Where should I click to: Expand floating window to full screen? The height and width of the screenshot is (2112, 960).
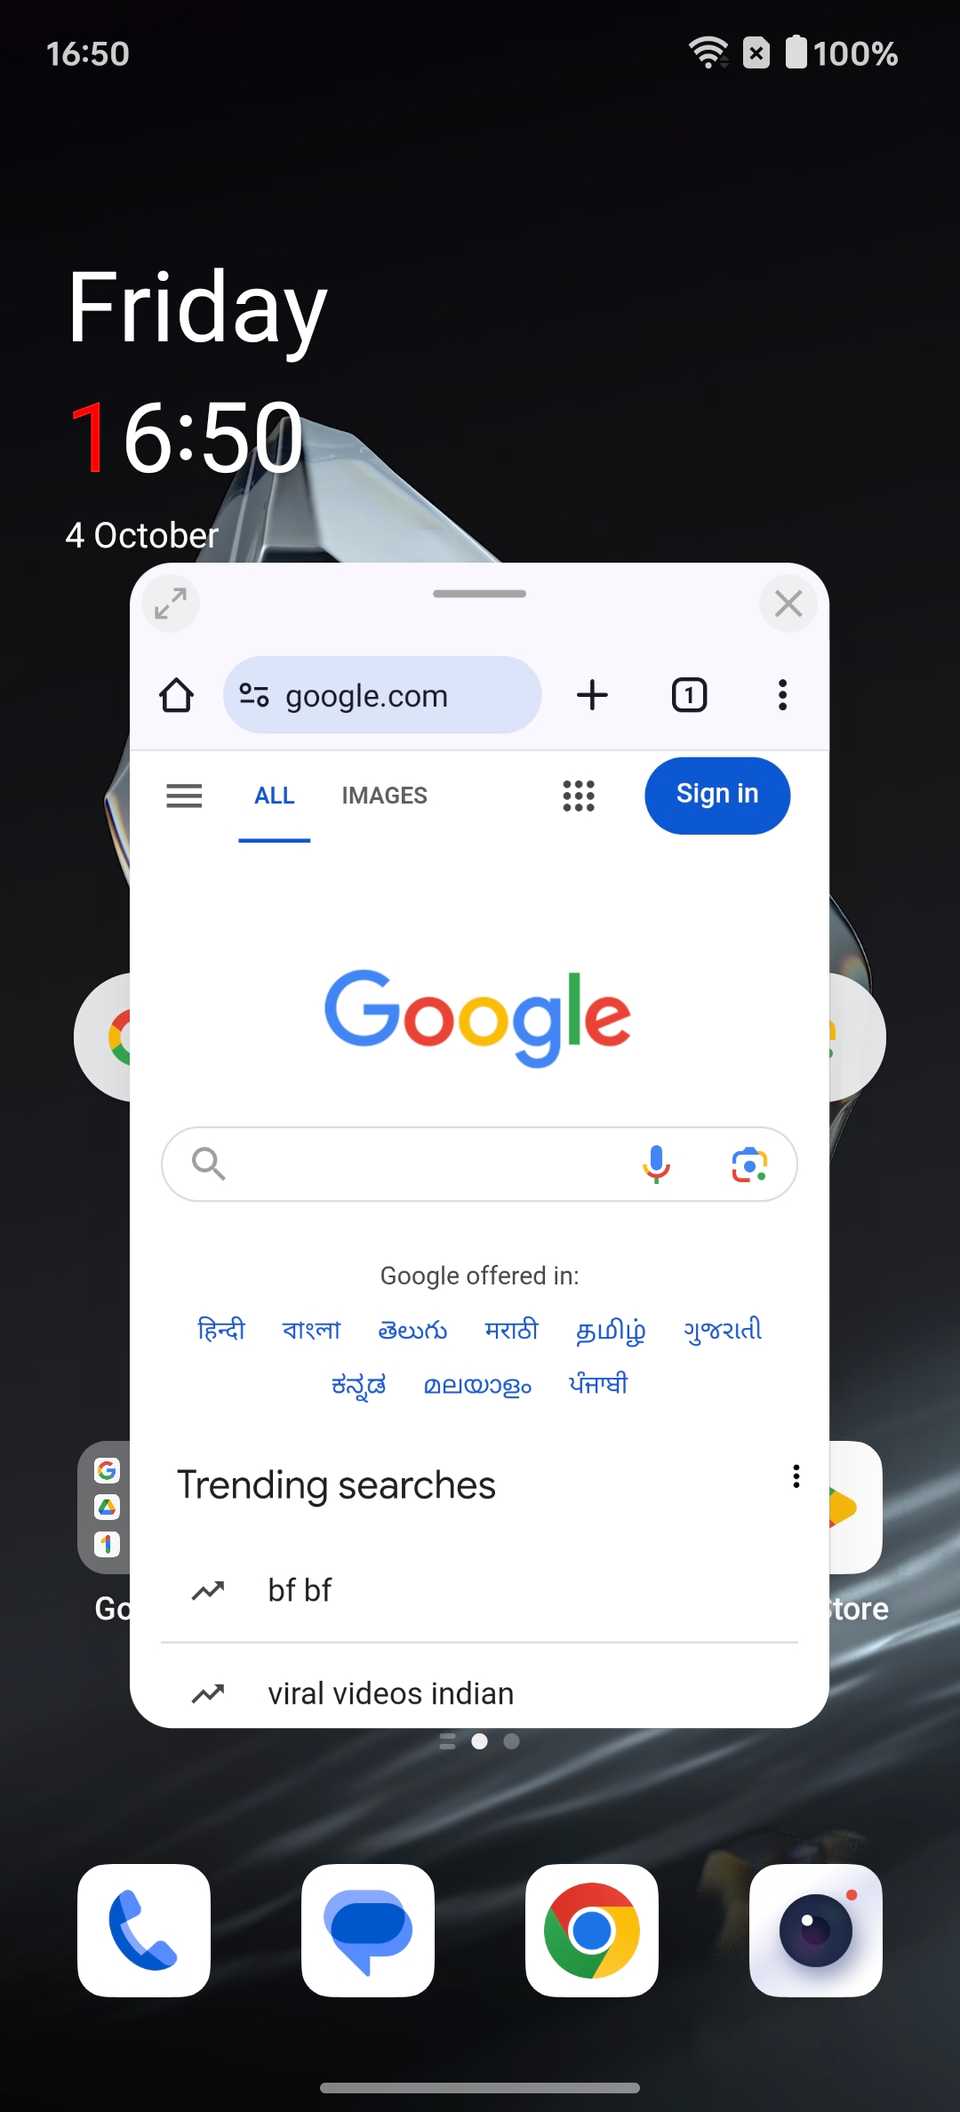171,604
